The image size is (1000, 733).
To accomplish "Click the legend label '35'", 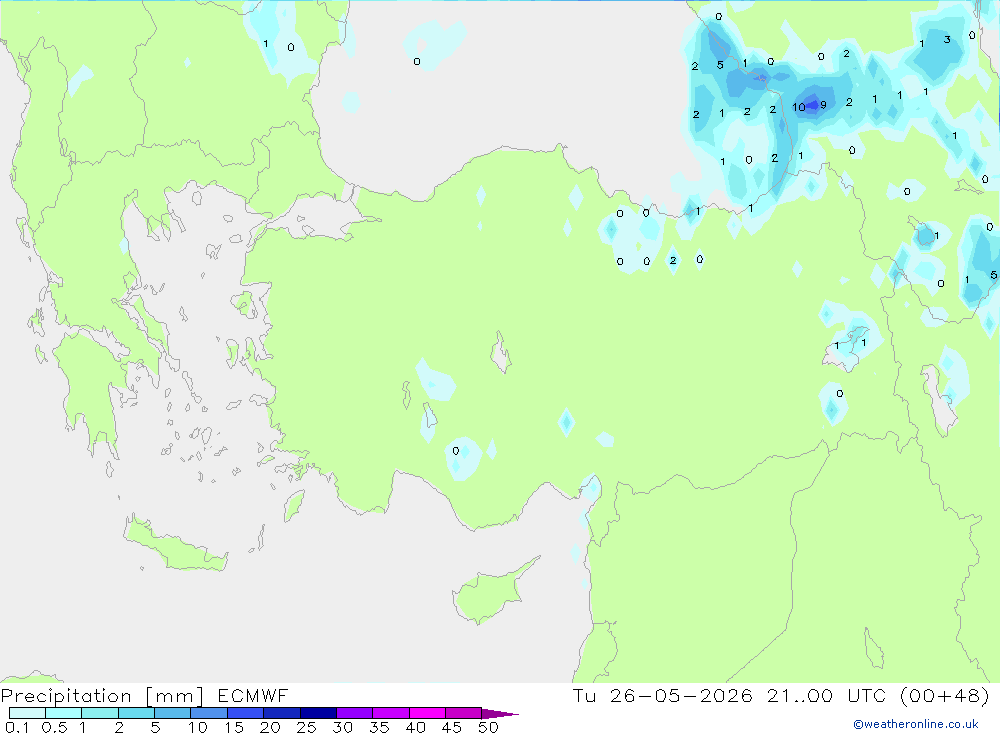I will coord(379,727).
